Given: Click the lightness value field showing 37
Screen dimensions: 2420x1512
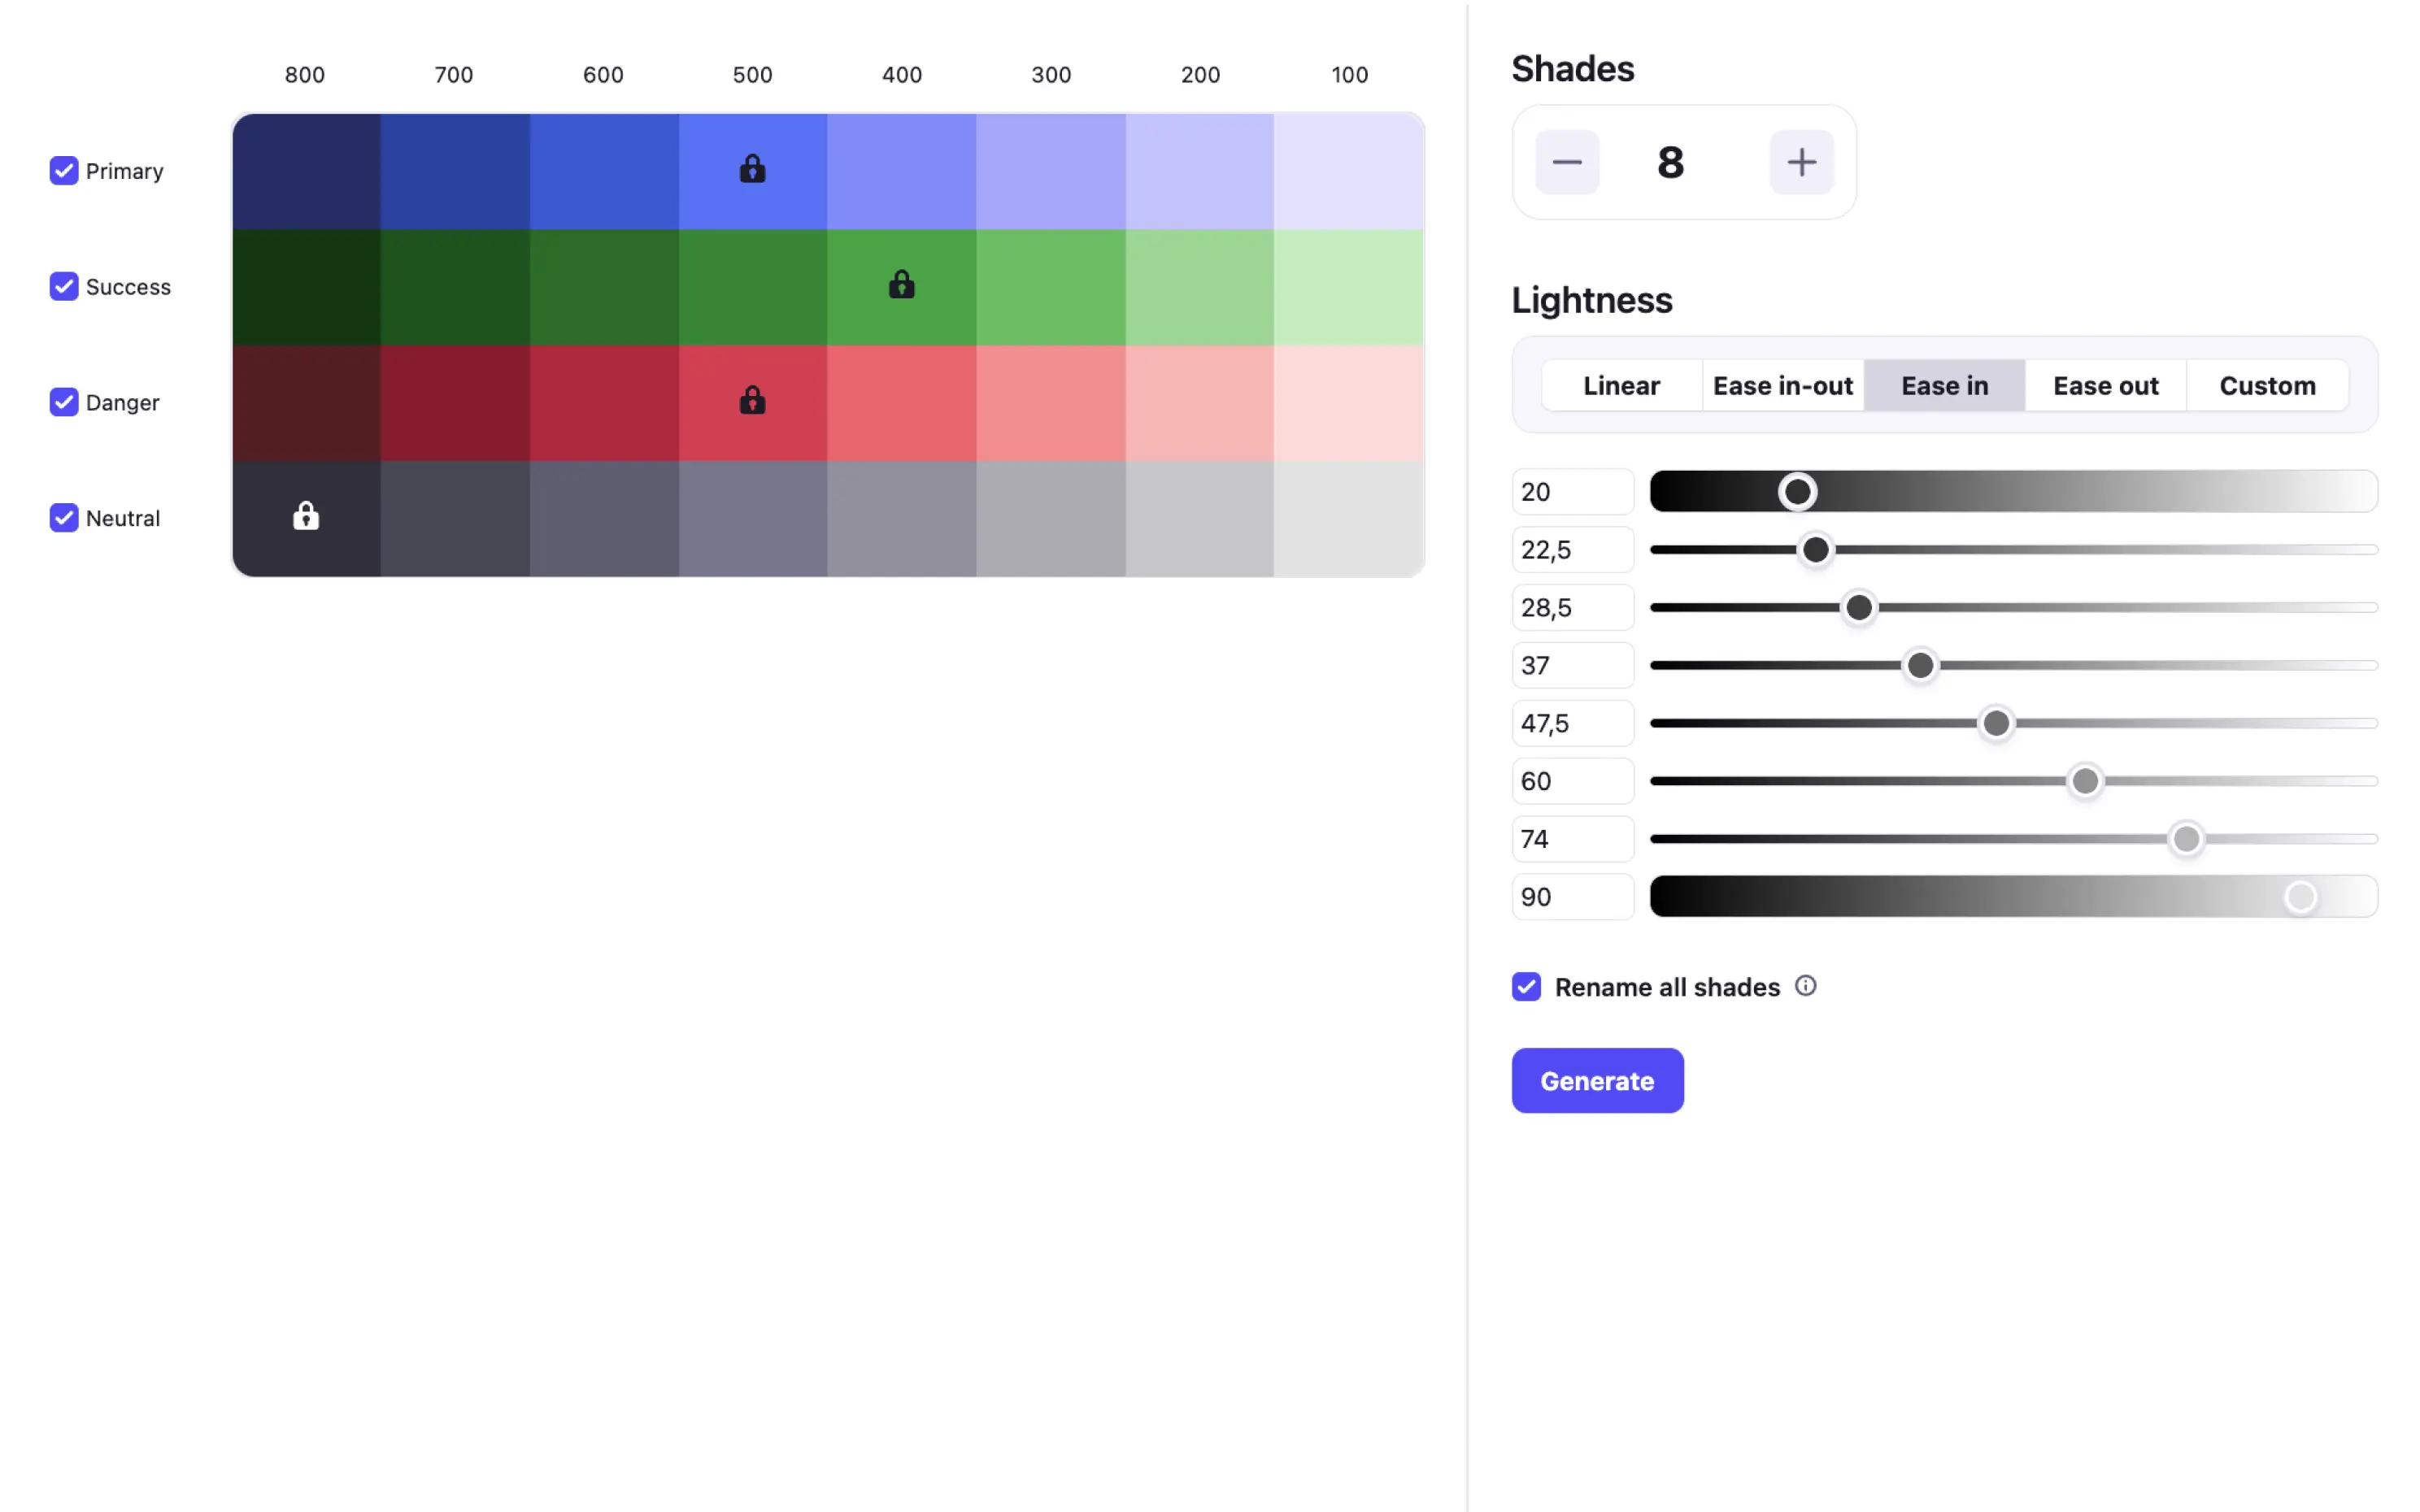Looking at the screenshot, I should tap(1572, 664).
